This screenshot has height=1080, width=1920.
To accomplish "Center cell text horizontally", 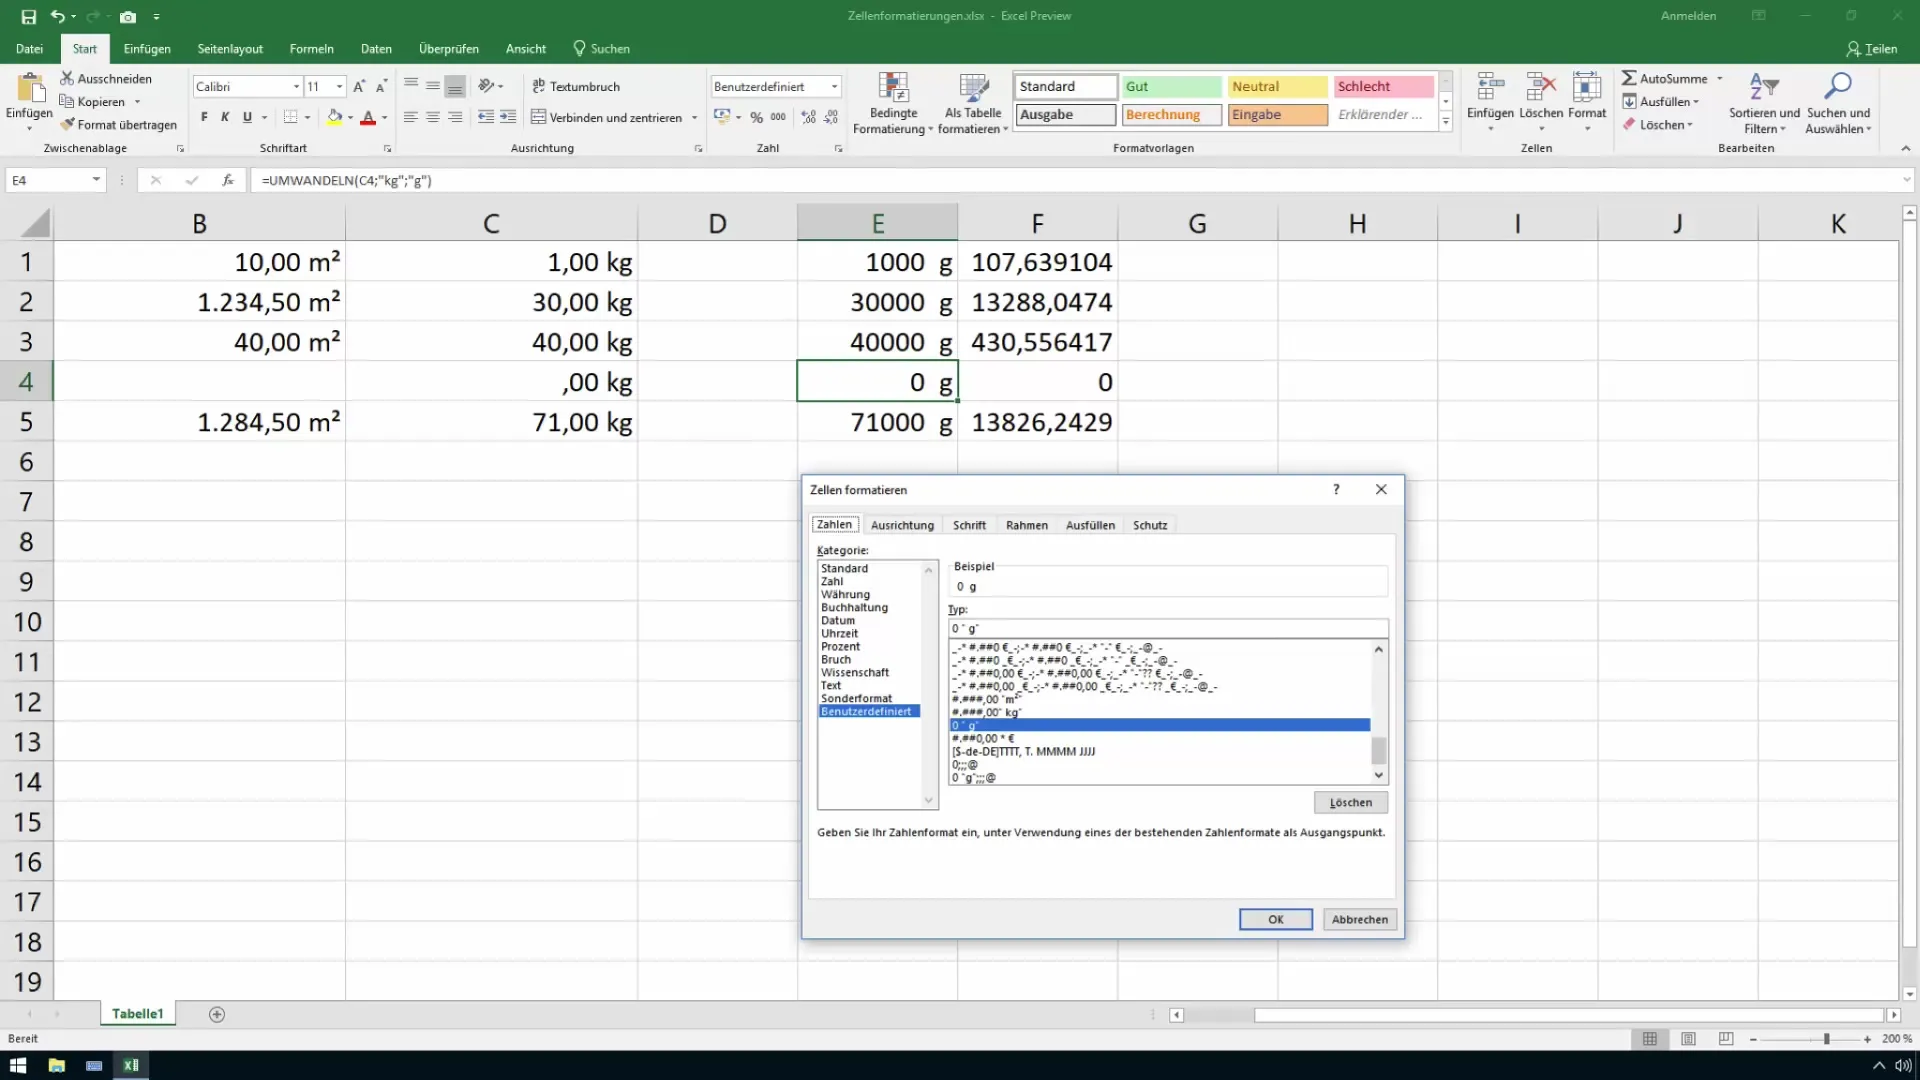I will (x=432, y=117).
